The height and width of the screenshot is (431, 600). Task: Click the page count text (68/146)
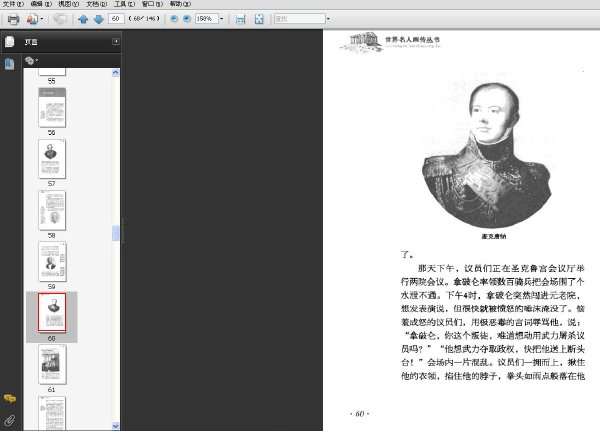[144, 18]
